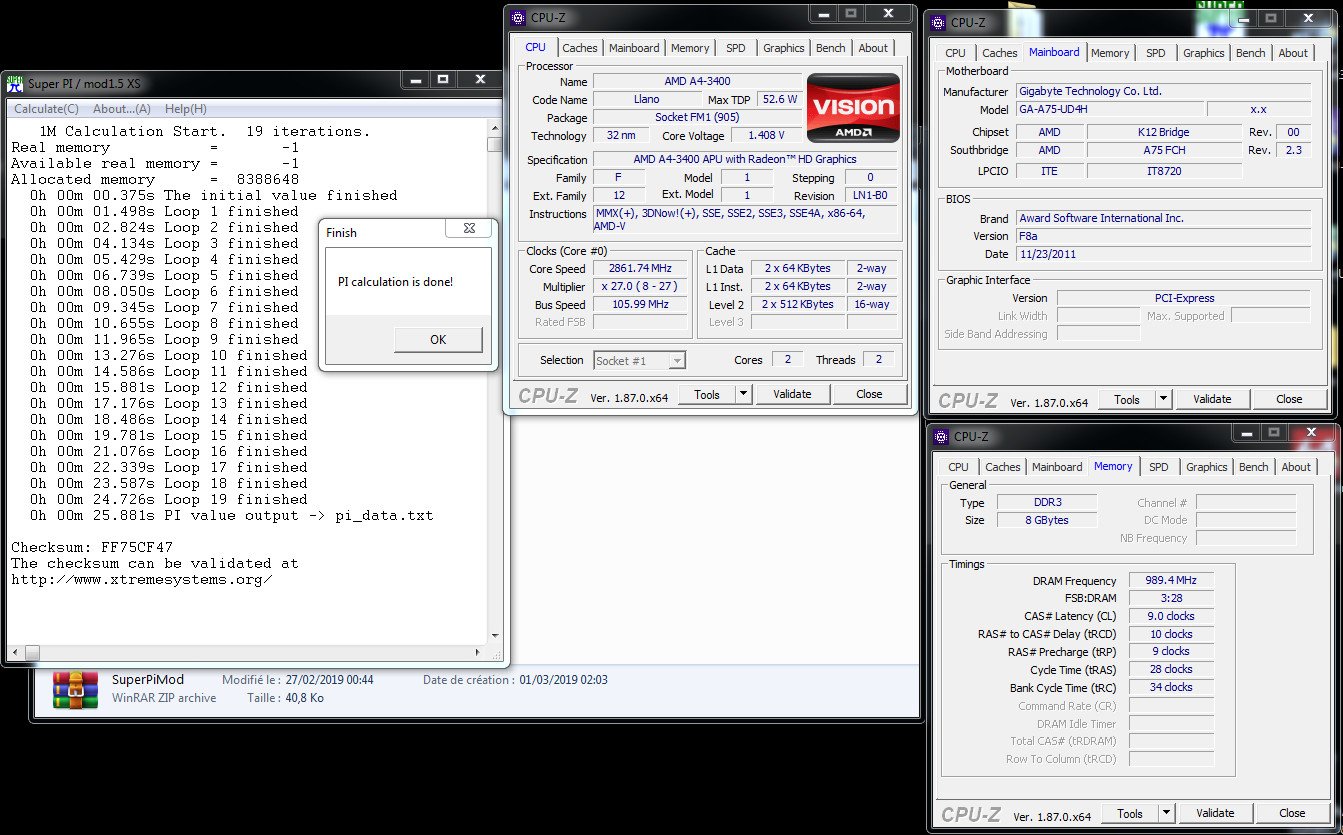Switch to Mainboard tab in CPU window

point(634,48)
